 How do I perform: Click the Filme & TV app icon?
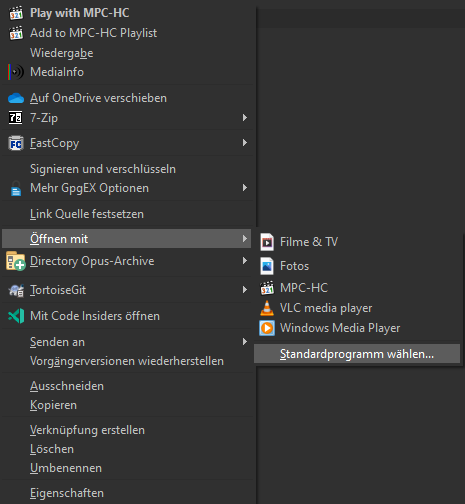tap(267, 242)
